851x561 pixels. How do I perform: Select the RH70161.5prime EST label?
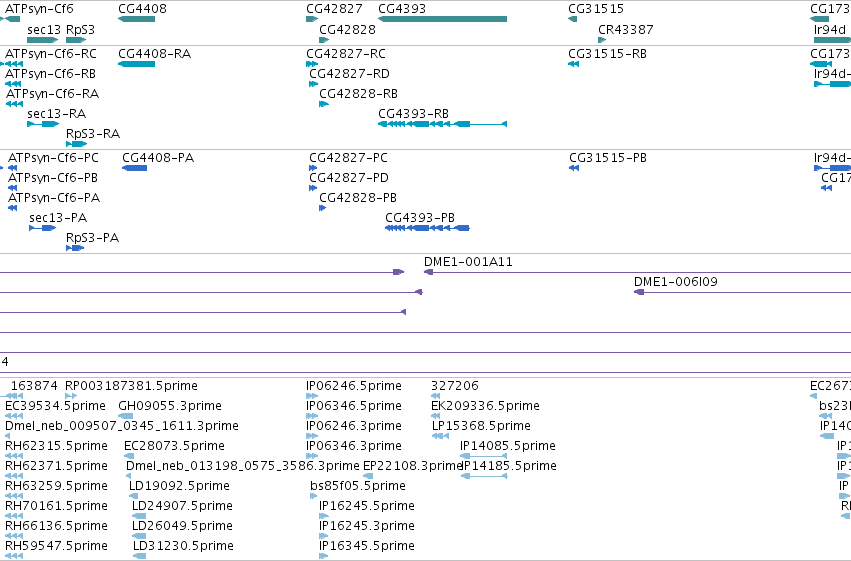pos(56,506)
